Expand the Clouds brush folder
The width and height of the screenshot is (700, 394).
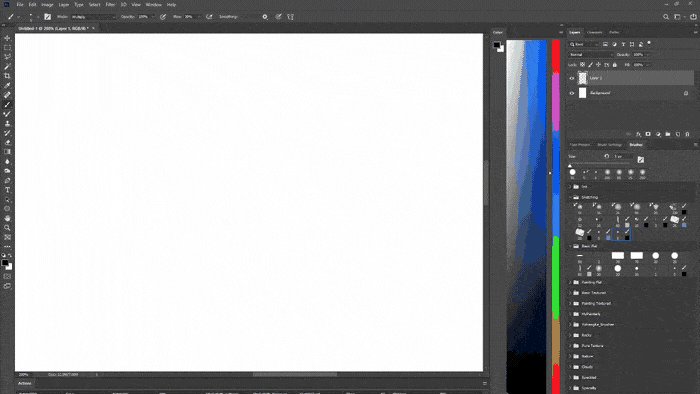[x=571, y=367]
